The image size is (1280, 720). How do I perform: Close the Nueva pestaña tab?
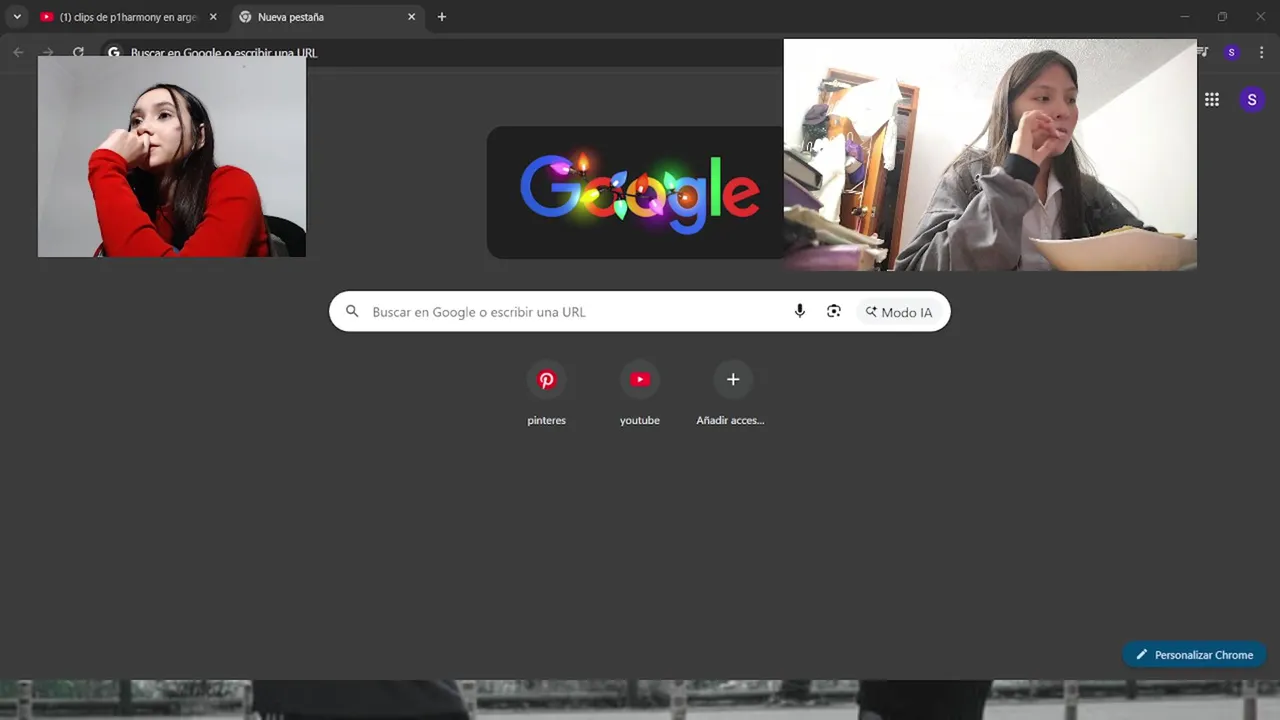(x=411, y=17)
